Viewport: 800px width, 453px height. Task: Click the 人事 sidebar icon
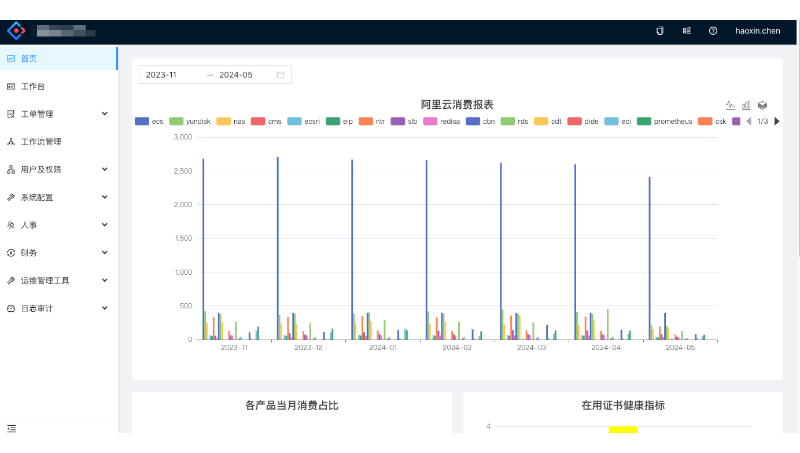pyautogui.click(x=11, y=225)
